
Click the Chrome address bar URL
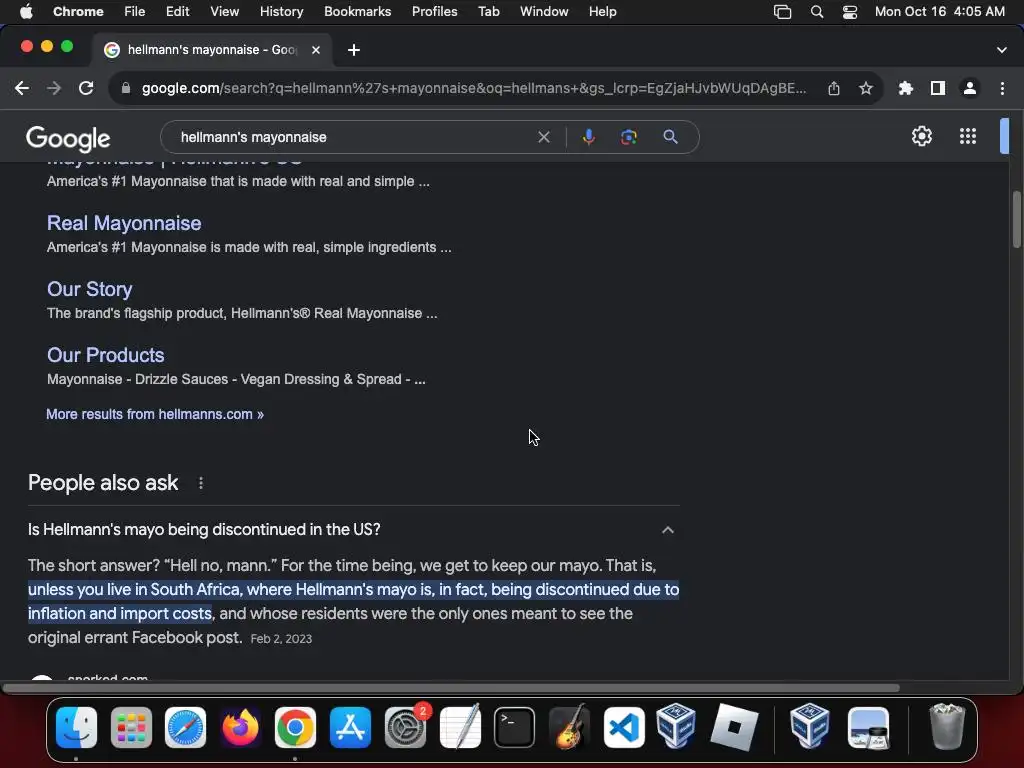point(473,88)
